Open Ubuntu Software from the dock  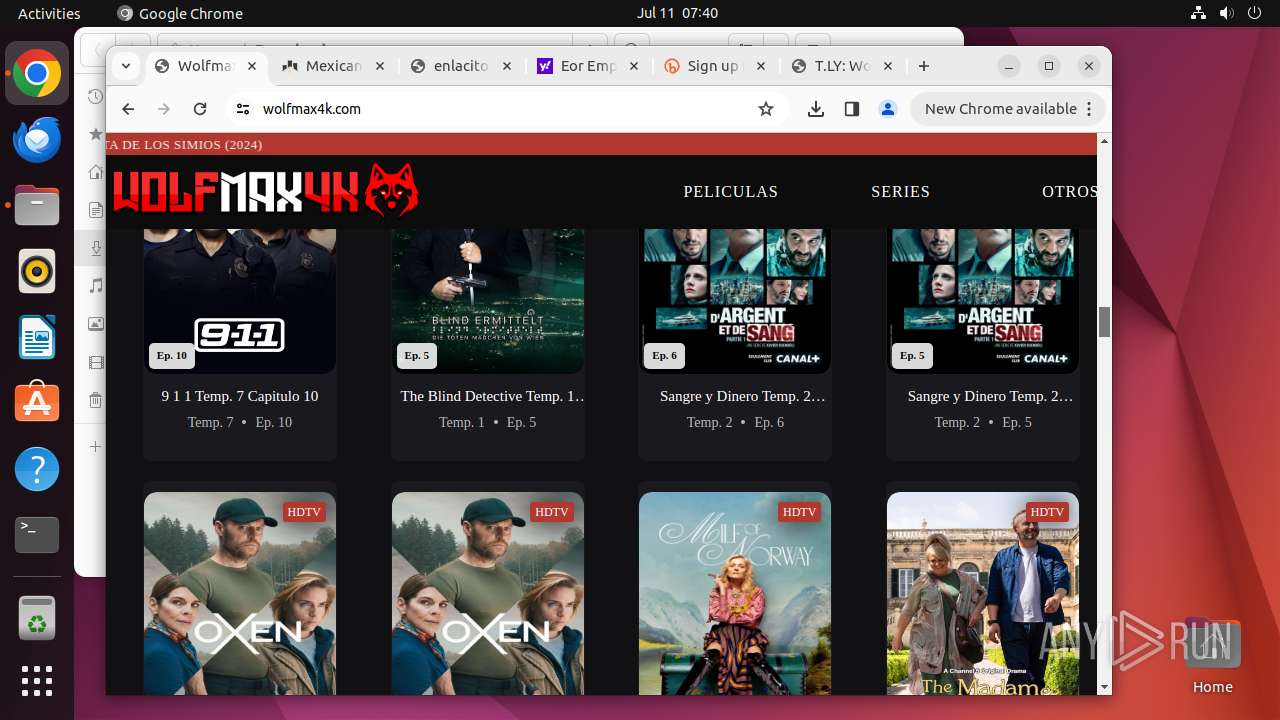[37, 403]
